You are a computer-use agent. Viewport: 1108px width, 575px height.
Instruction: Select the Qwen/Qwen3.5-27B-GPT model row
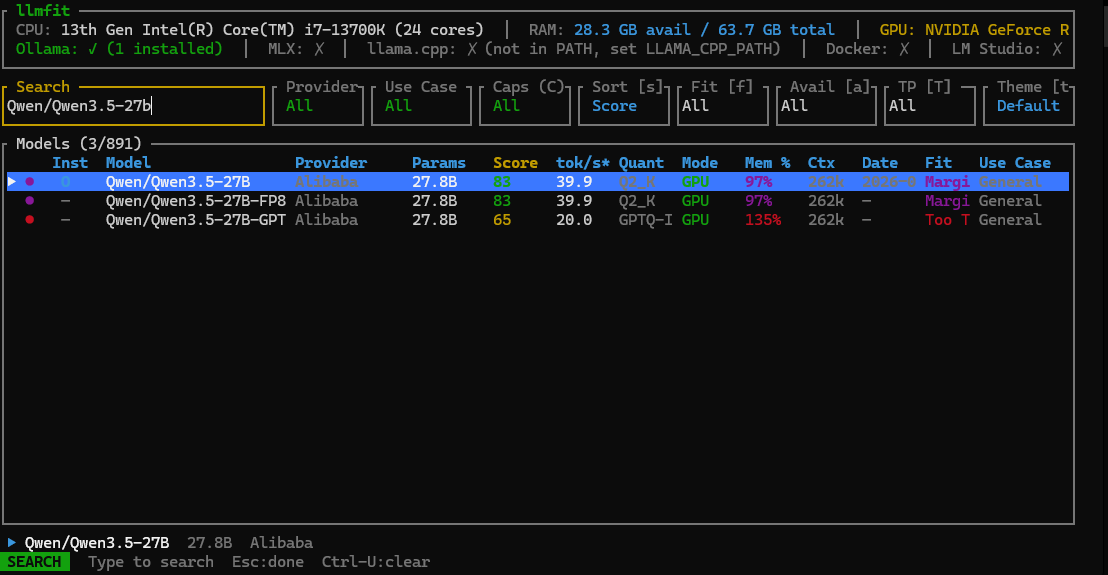coord(538,220)
